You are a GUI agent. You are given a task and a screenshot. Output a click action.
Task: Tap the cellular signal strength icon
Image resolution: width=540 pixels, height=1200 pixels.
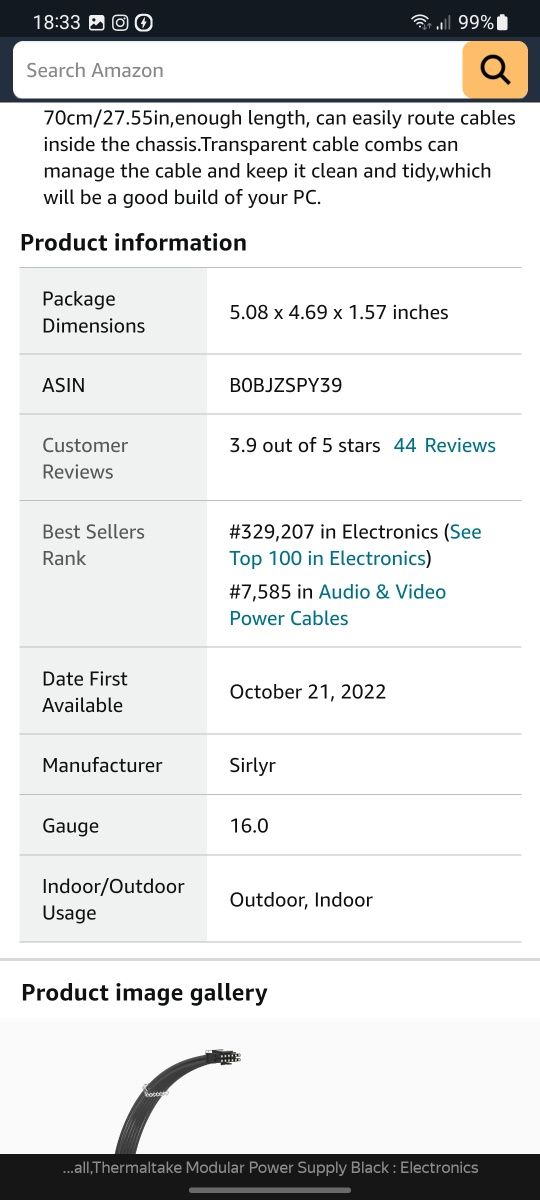click(443, 22)
